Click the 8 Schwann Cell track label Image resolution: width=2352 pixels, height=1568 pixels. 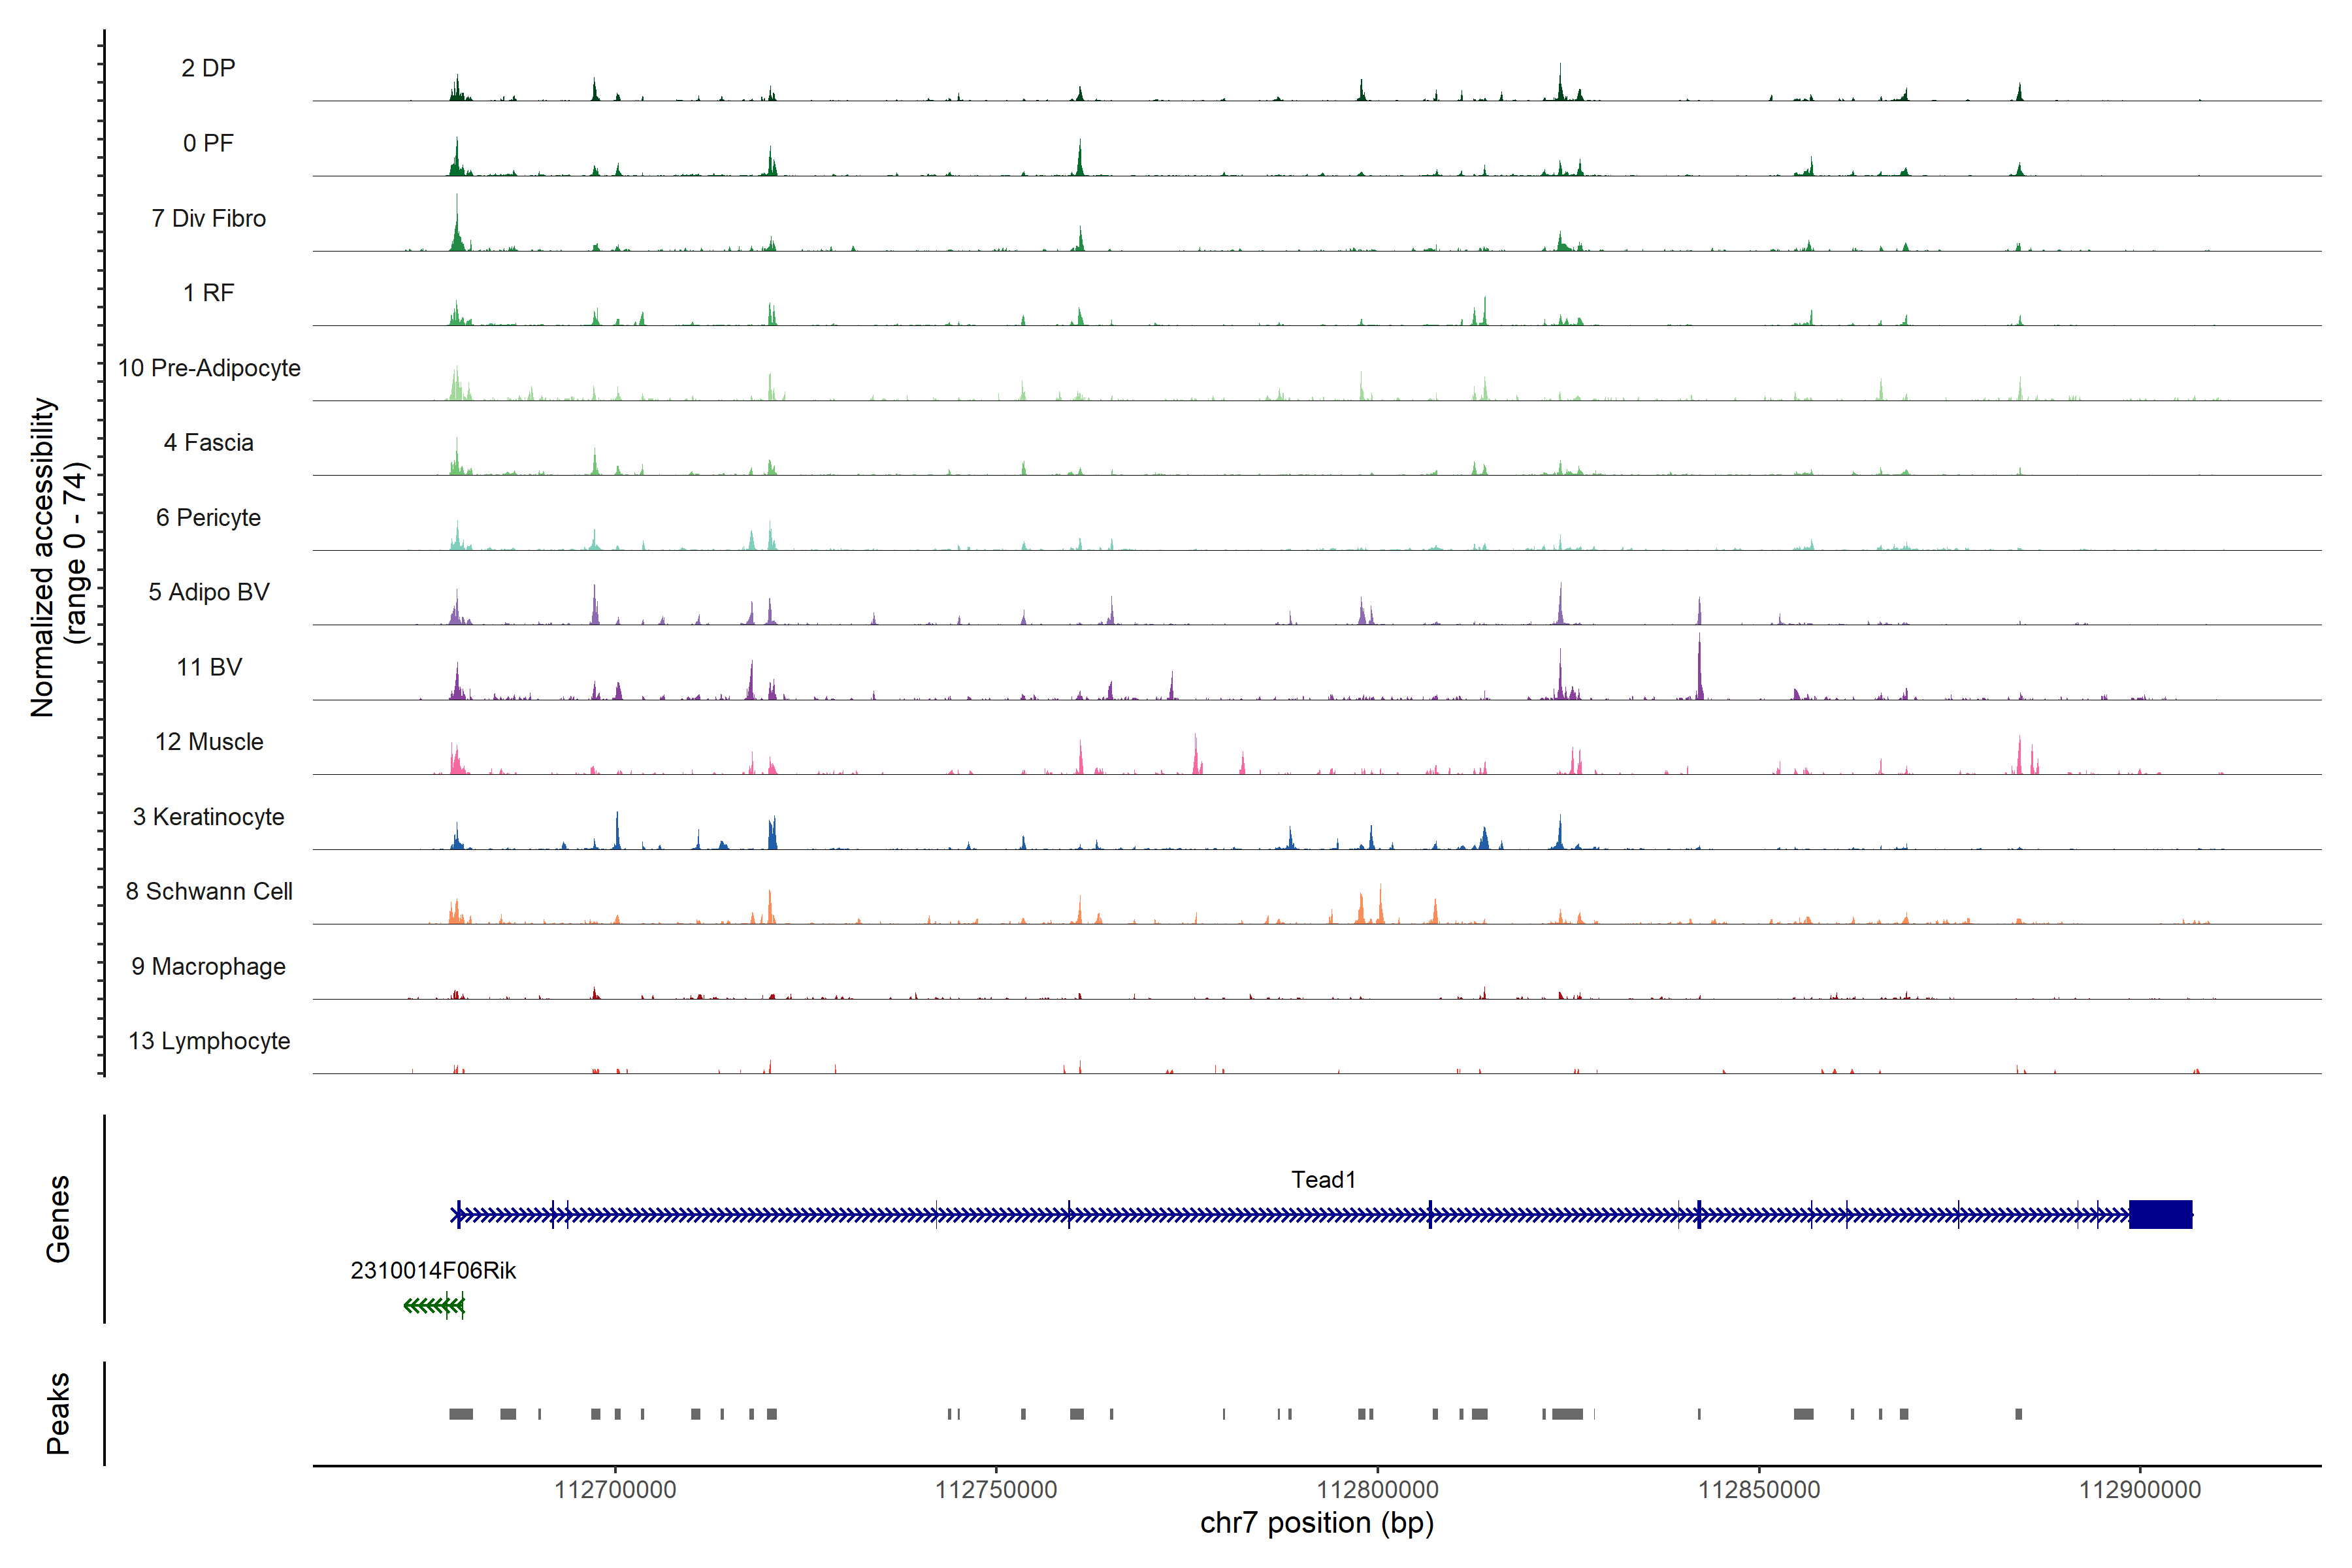208,891
